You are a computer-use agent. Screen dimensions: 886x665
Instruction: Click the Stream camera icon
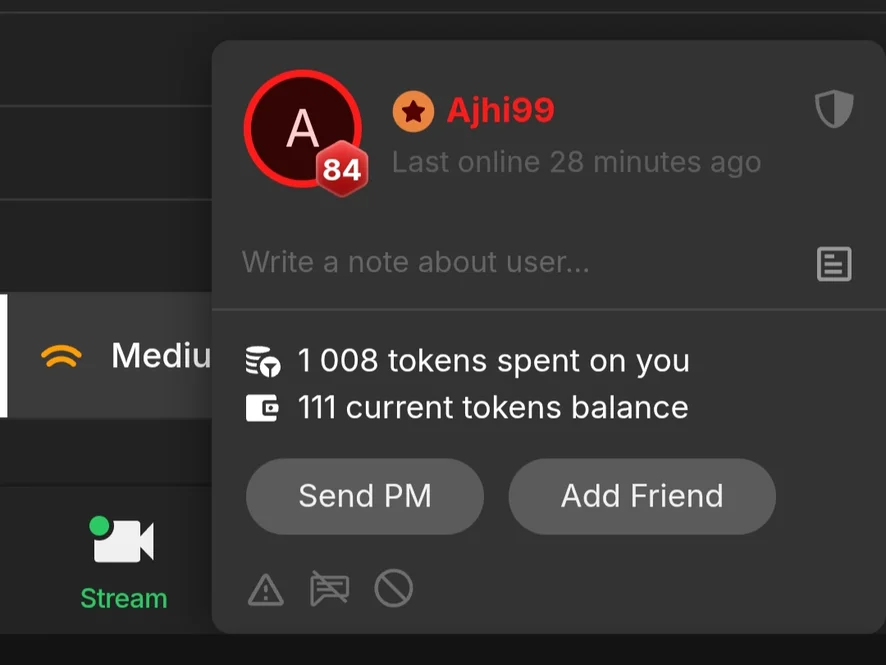(x=124, y=541)
